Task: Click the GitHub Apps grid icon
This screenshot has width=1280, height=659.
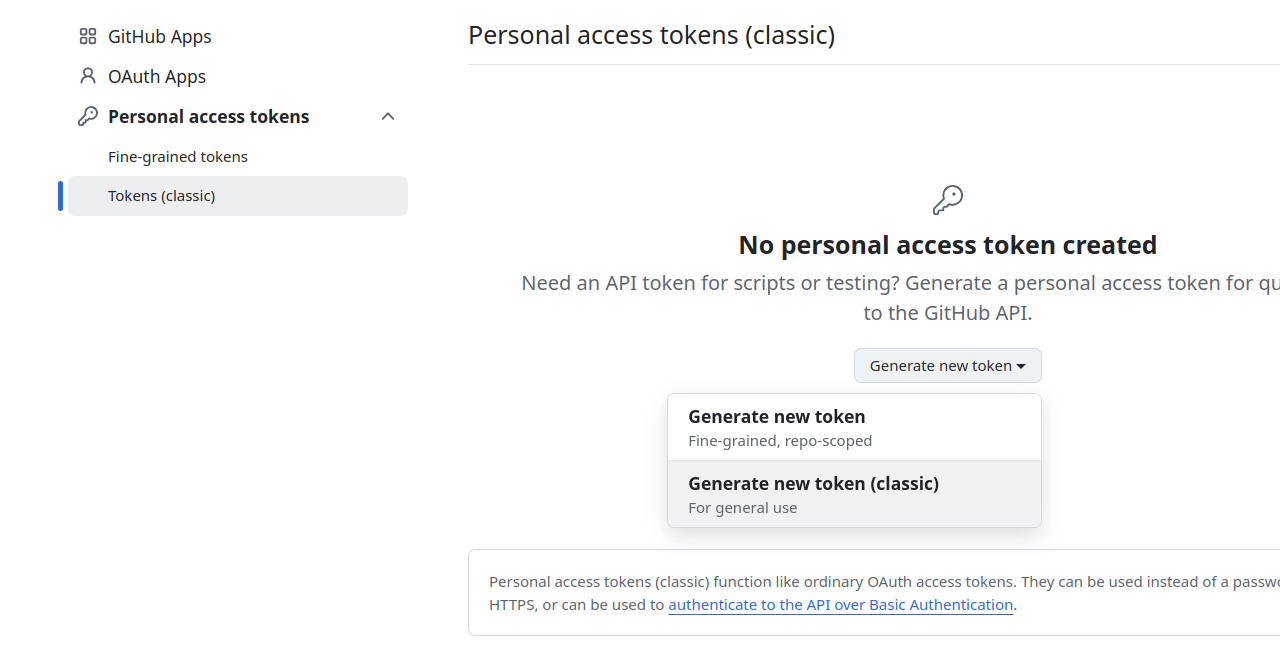Action: coord(88,37)
